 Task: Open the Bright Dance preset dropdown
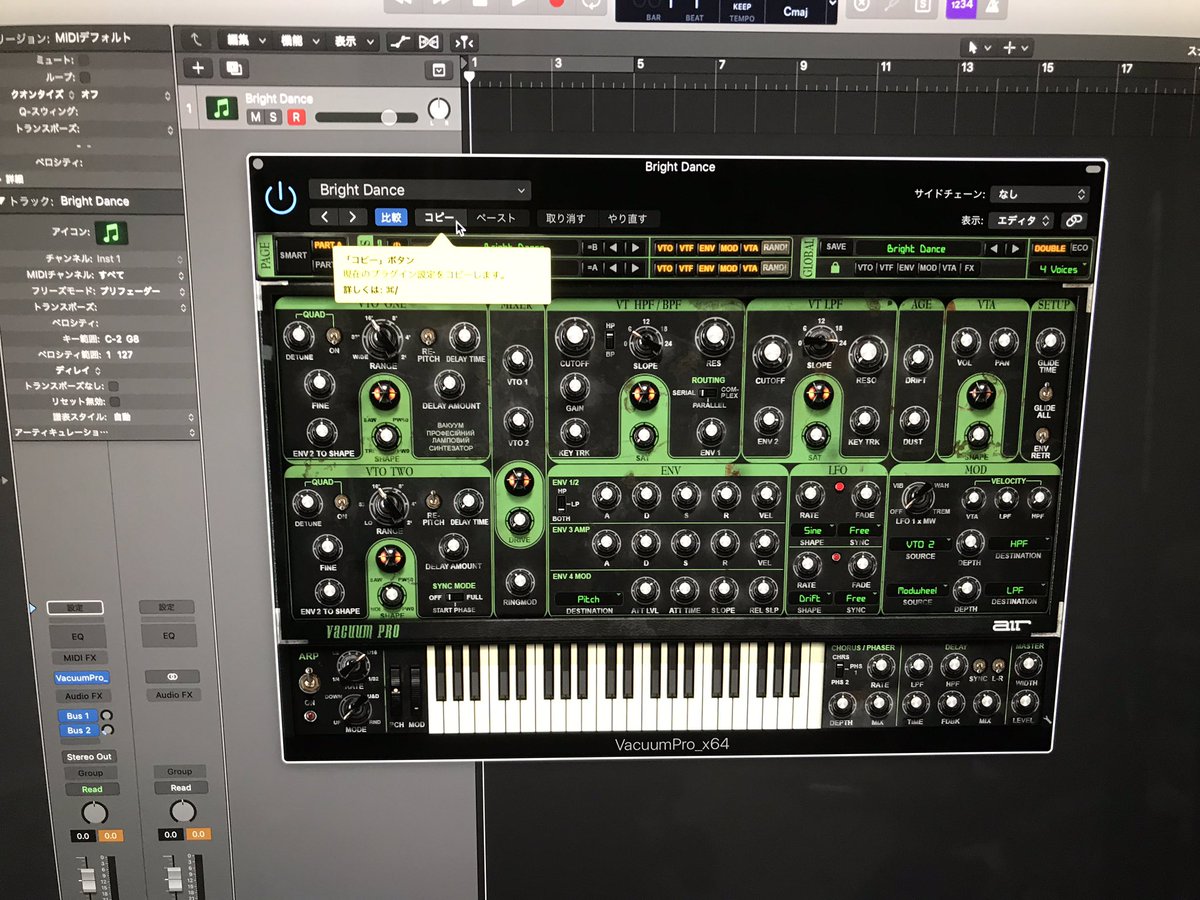[420, 190]
